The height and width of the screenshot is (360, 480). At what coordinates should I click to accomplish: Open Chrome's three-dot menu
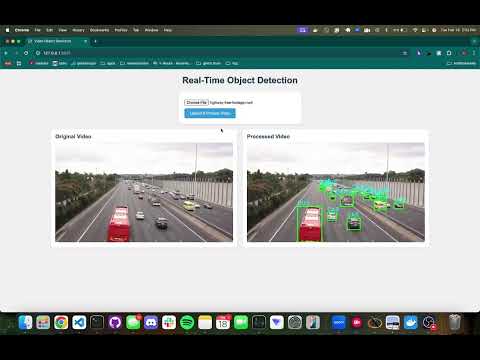[474, 53]
